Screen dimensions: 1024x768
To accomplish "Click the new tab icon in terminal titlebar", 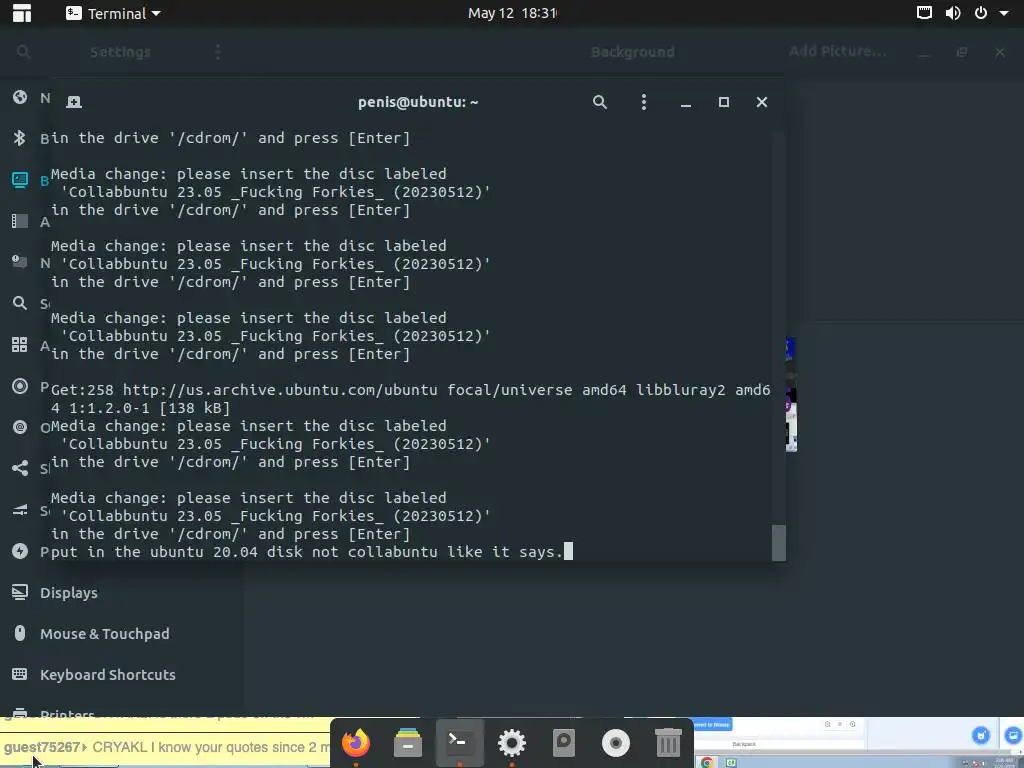I will tap(74, 102).
